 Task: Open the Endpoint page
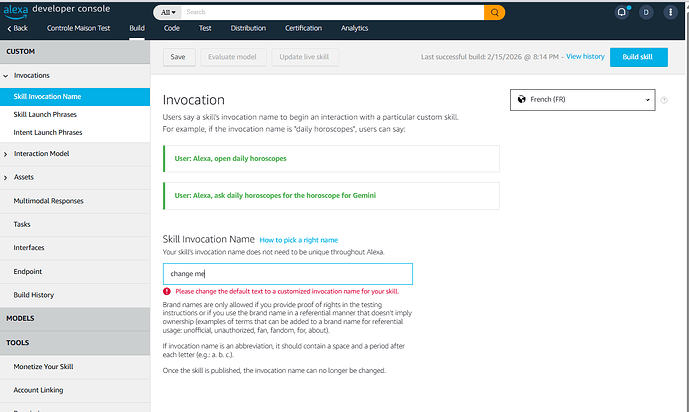coord(75,271)
